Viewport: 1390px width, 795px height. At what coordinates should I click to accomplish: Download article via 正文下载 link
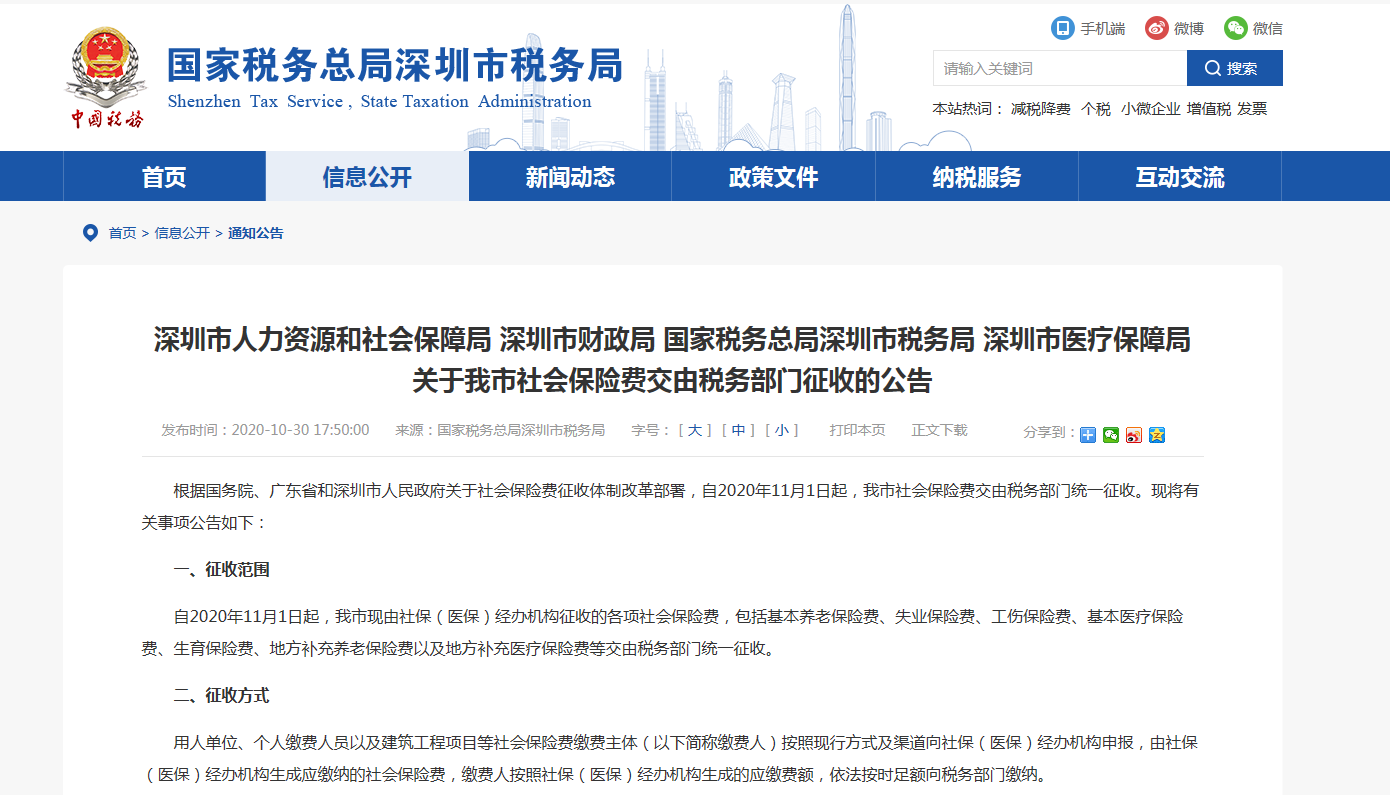point(939,430)
